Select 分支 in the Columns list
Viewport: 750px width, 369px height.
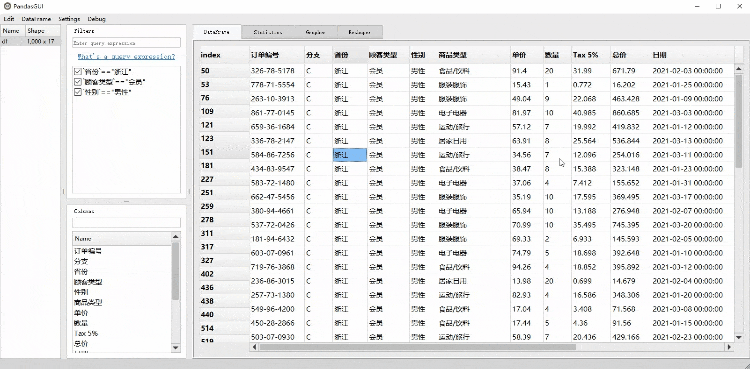81,261
